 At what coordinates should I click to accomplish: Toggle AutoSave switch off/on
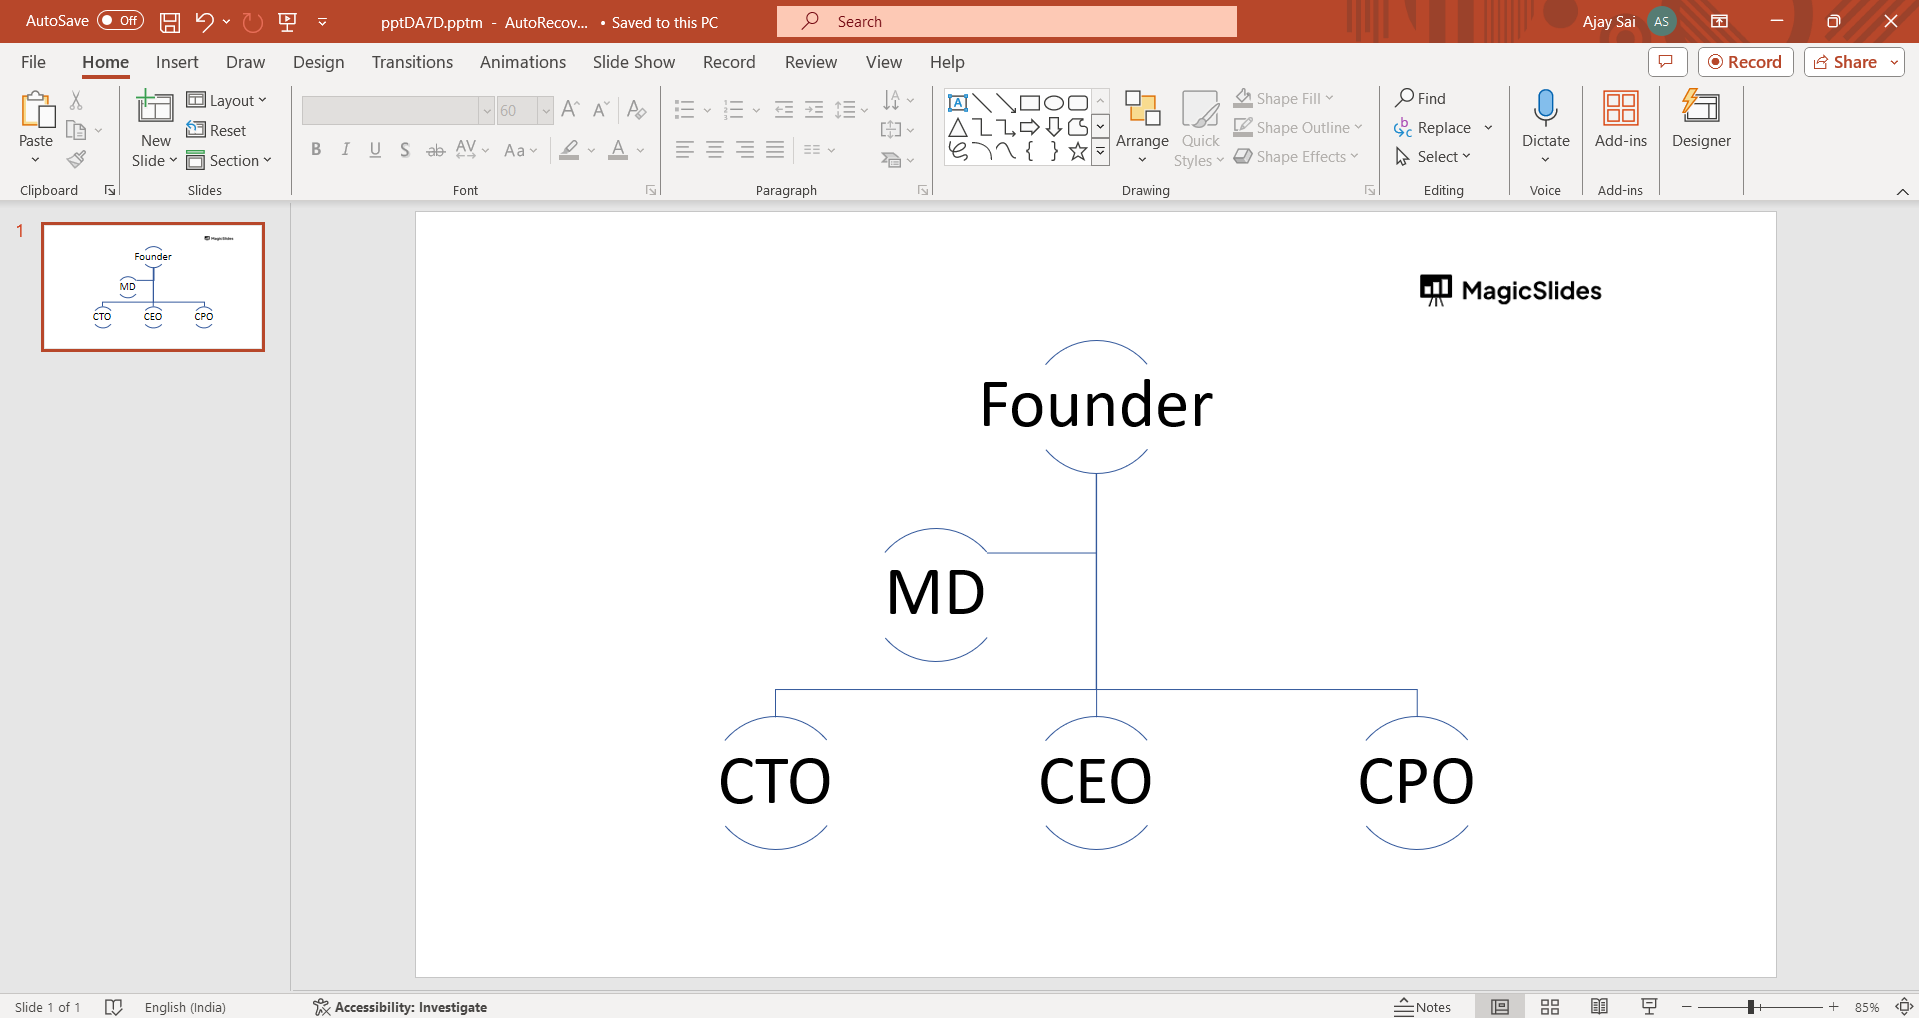(x=120, y=21)
